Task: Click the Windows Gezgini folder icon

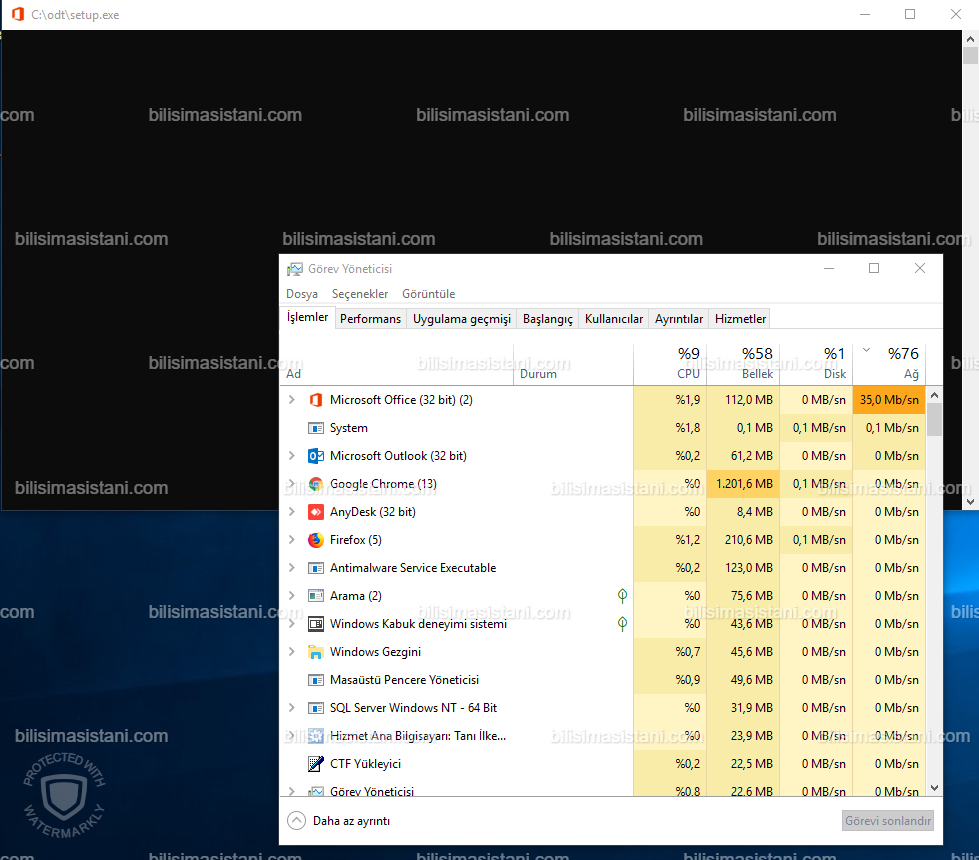Action: pyautogui.click(x=316, y=652)
